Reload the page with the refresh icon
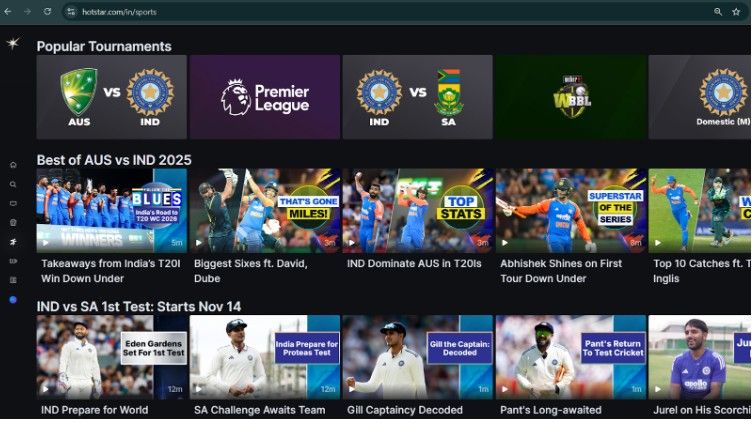Viewport: 752px width, 422px height. (x=47, y=12)
